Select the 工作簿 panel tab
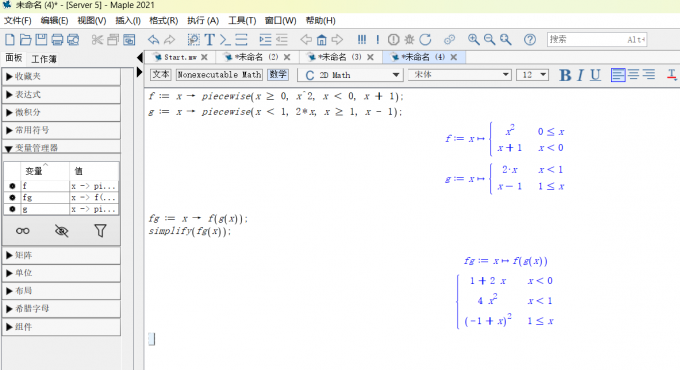This screenshot has width=680, height=370. point(44,59)
